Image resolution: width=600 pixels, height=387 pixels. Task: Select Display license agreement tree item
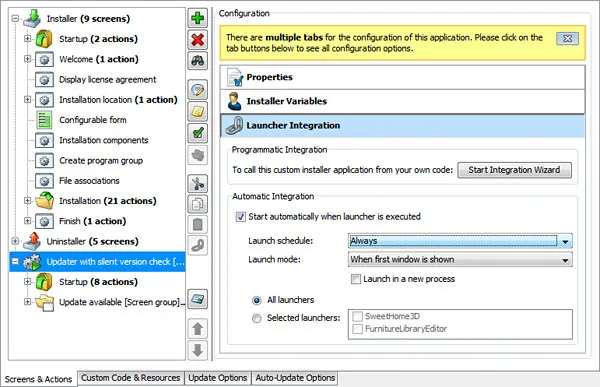pyautogui.click(x=108, y=80)
